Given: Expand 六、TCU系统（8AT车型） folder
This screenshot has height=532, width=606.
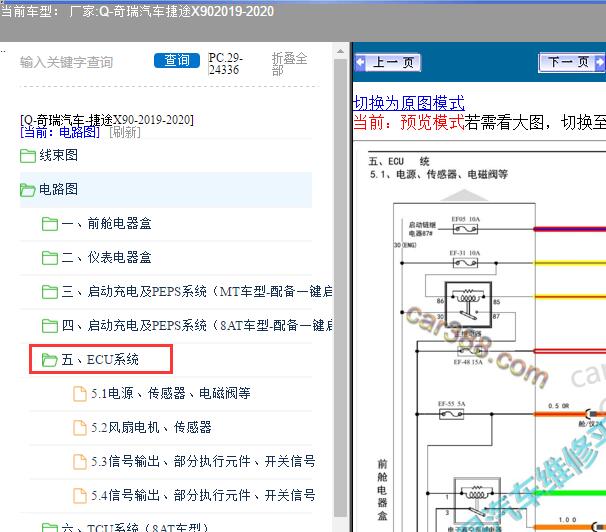Looking at the screenshot, I should (134, 528).
